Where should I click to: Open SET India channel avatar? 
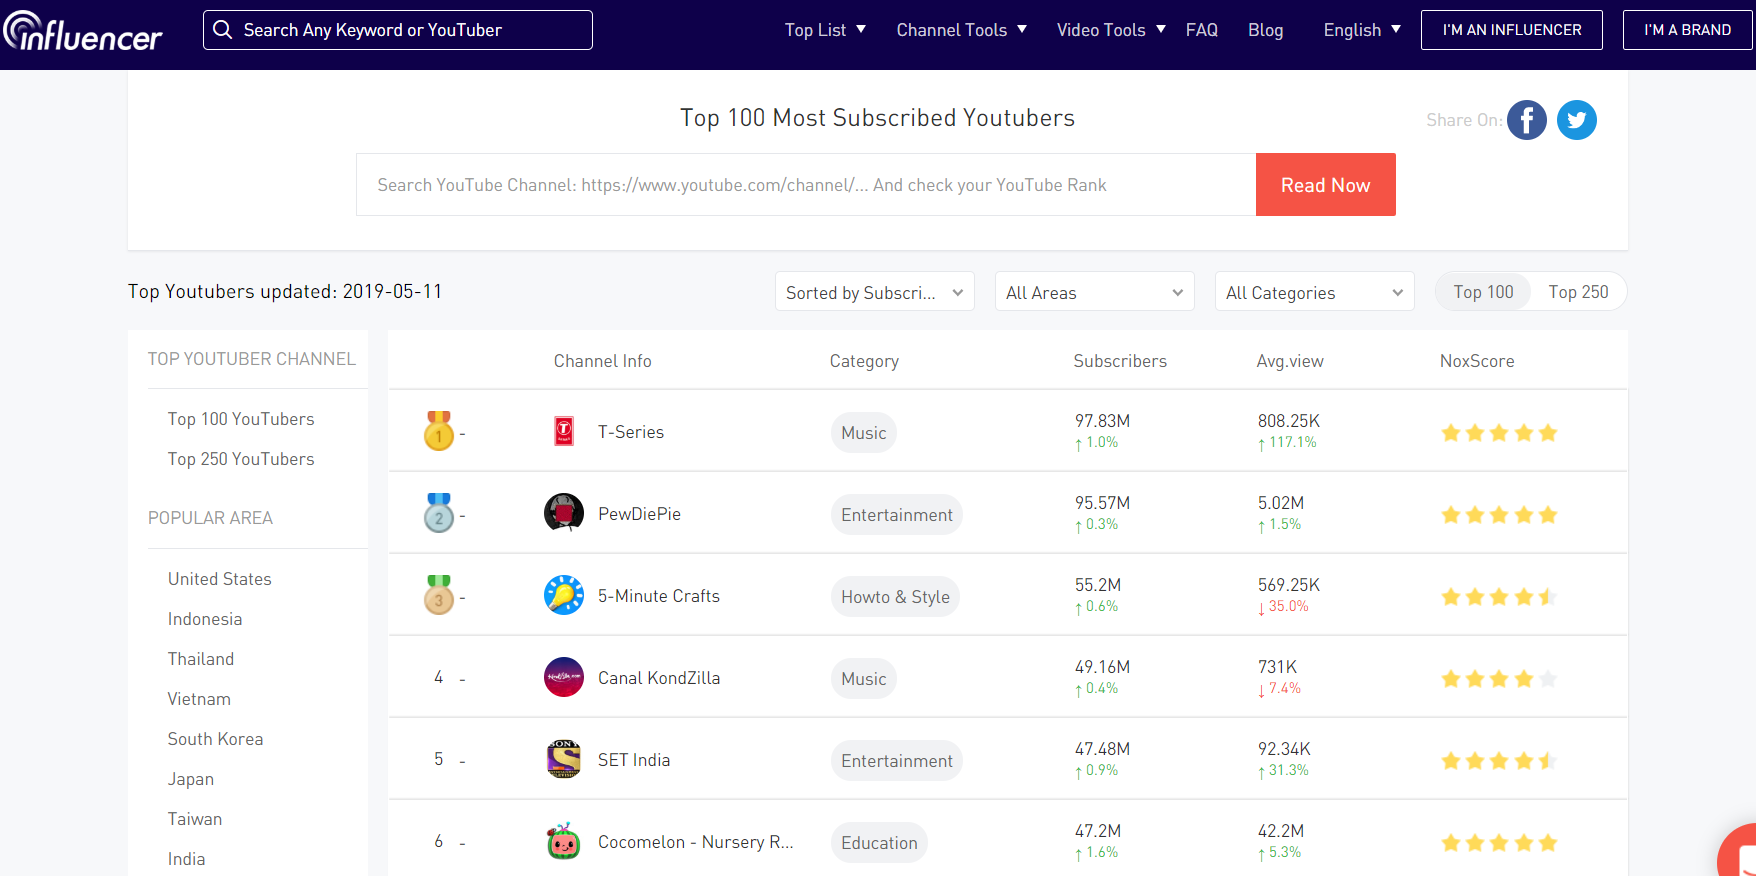tap(564, 759)
